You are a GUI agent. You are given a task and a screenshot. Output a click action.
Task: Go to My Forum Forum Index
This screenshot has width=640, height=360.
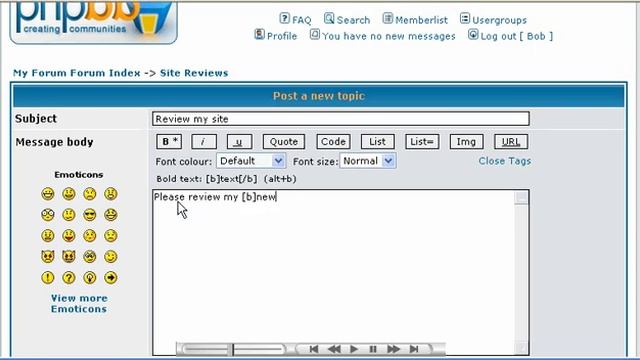pos(77,73)
